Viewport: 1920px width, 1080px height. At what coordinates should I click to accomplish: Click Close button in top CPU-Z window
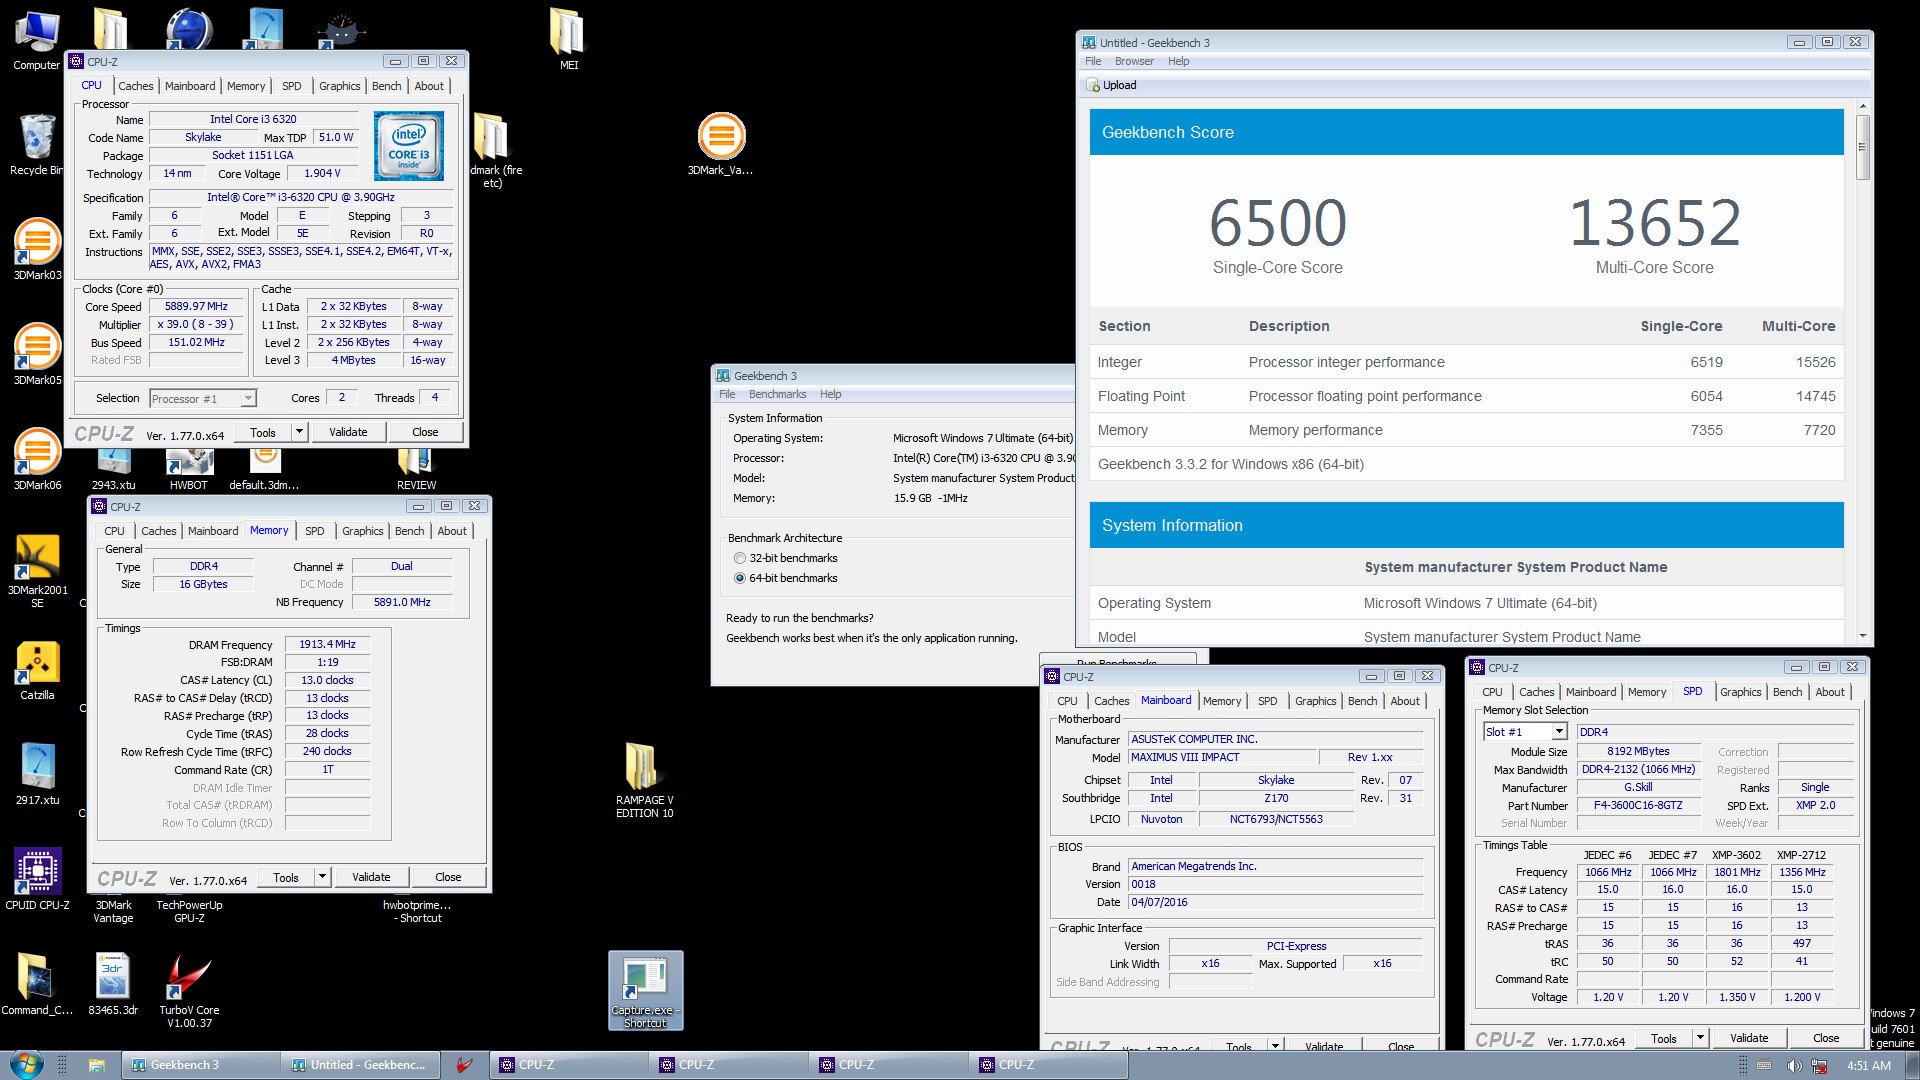[425, 432]
